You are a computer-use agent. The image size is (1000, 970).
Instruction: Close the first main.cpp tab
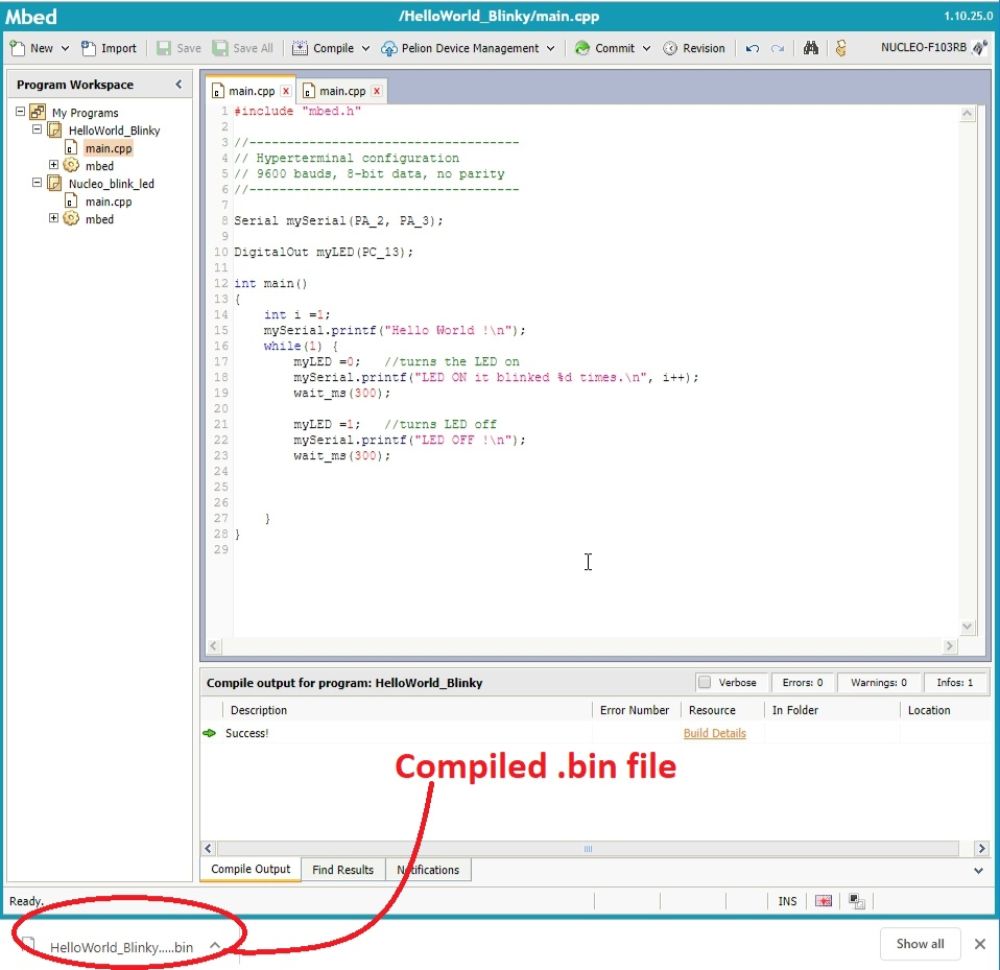pos(286,91)
